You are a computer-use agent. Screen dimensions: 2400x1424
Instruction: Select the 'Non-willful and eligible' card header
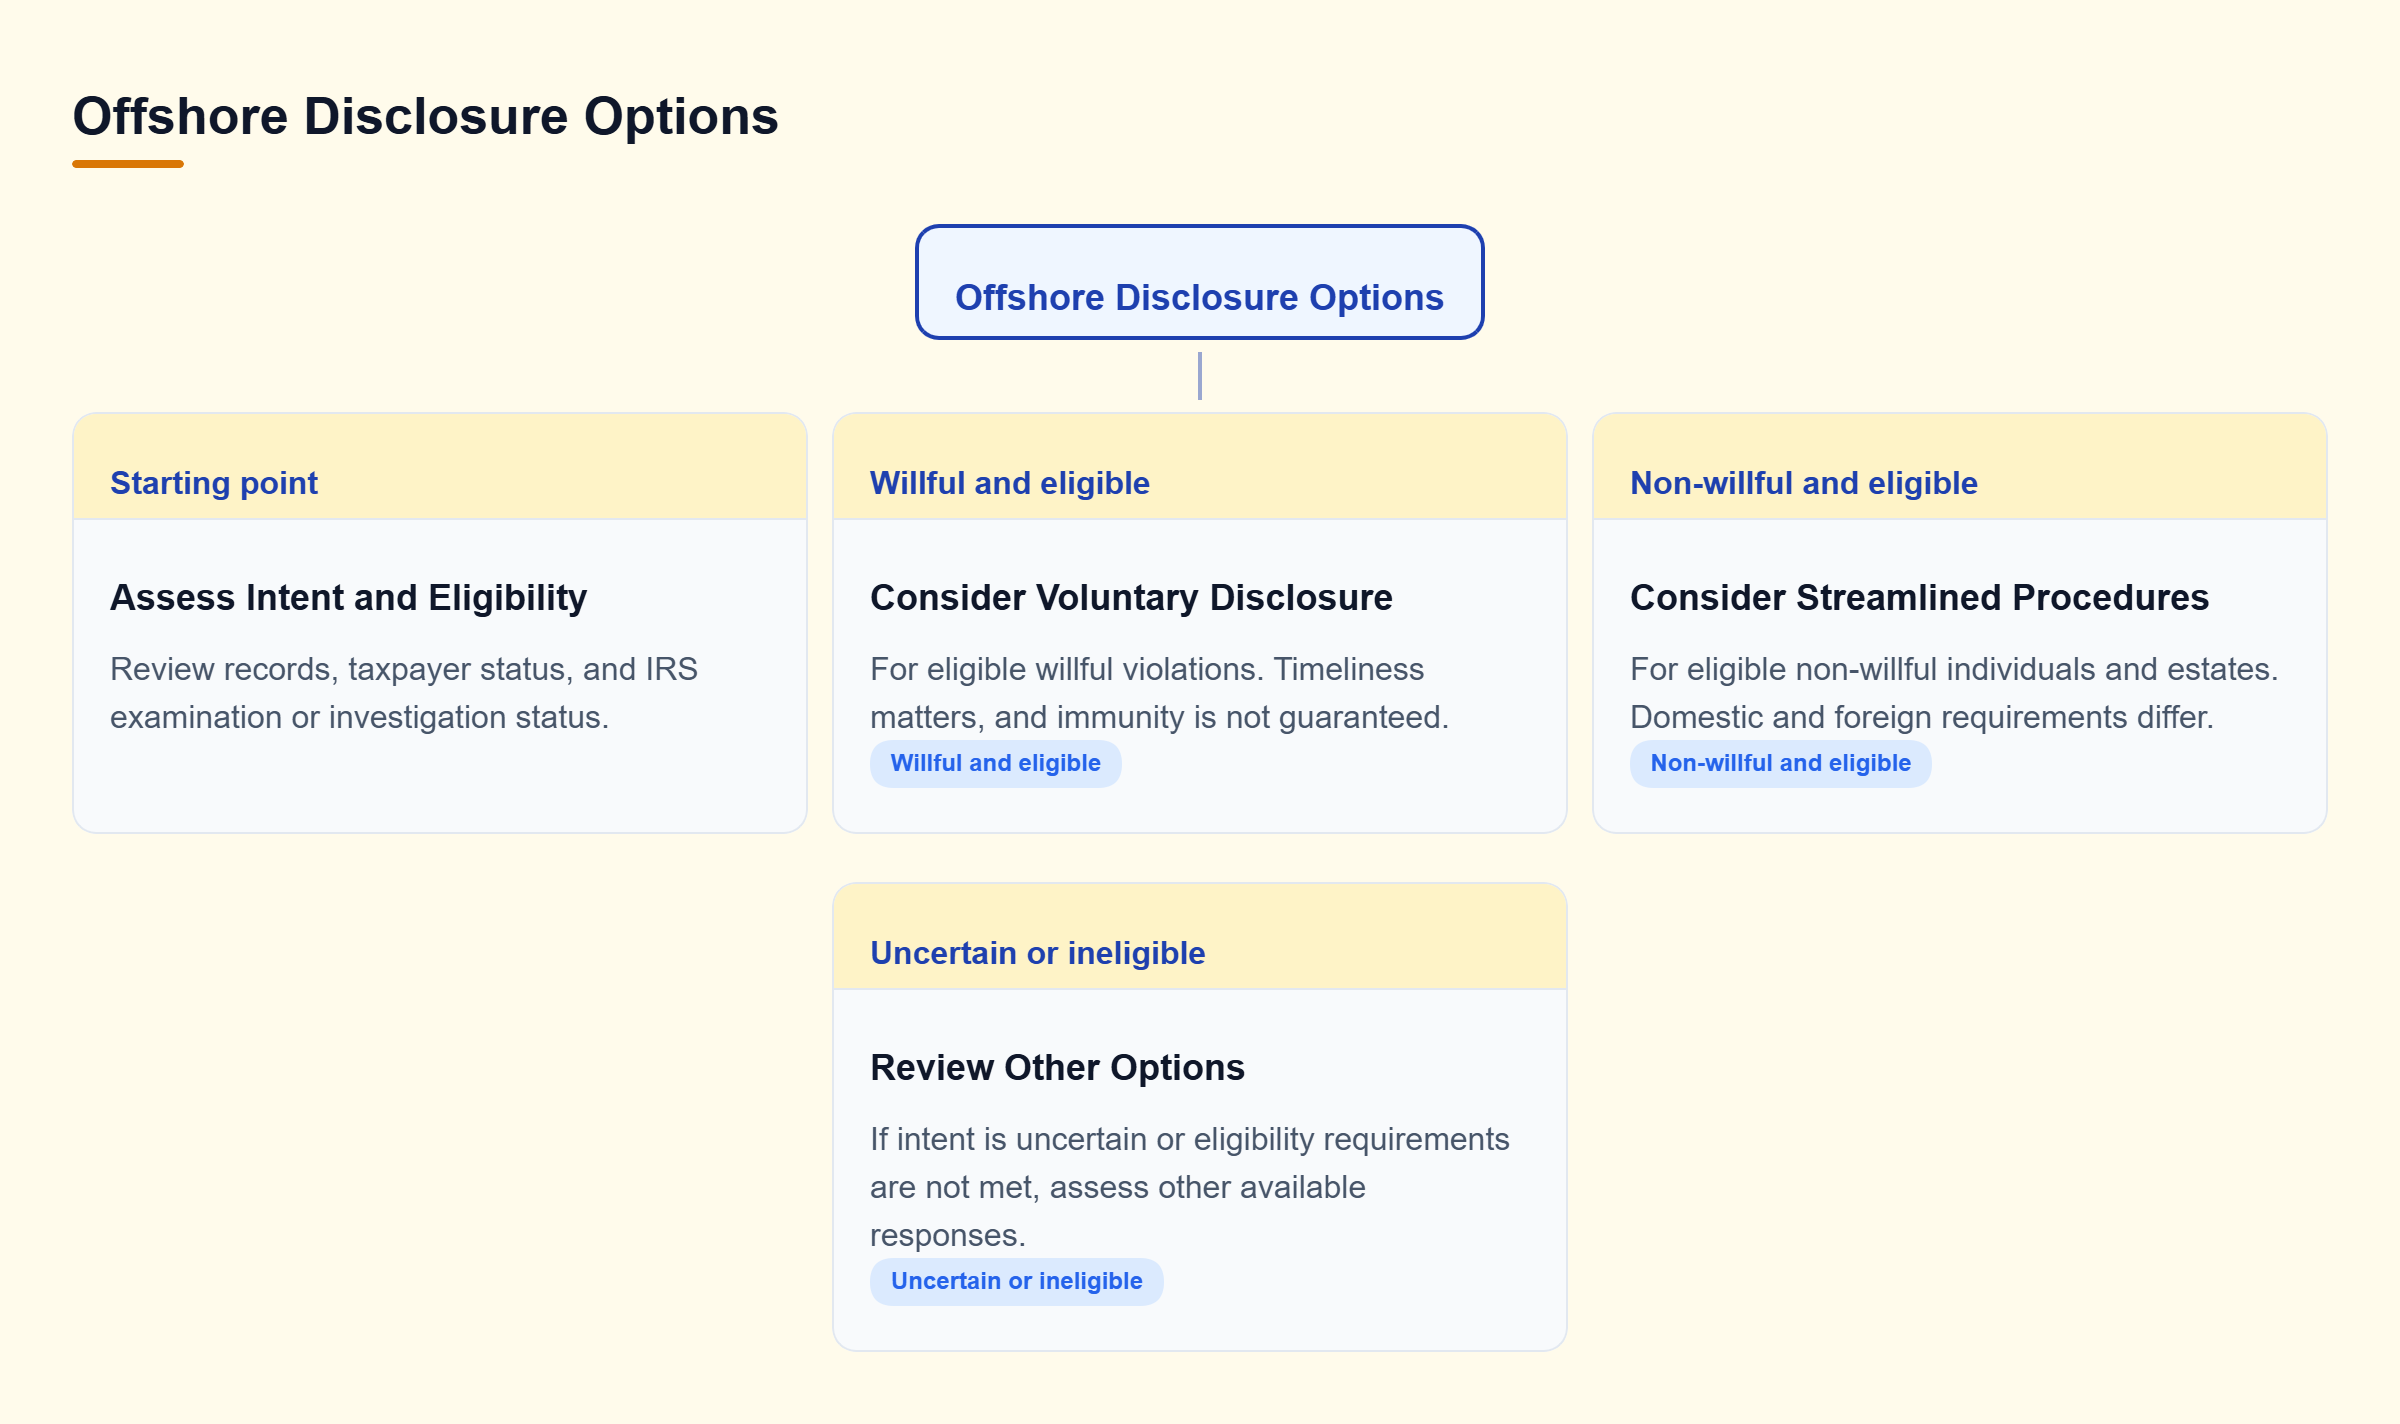(x=1960, y=466)
